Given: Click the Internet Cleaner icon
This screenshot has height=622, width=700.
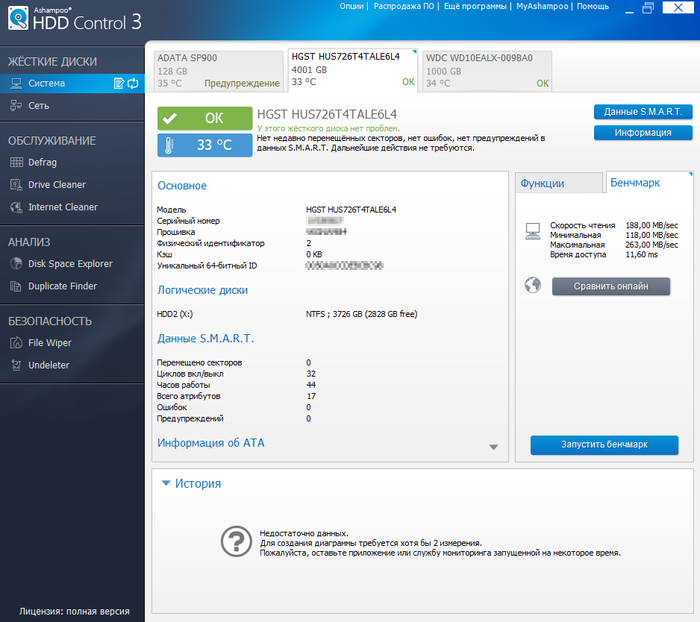Looking at the screenshot, I should [x=16, y=207].
